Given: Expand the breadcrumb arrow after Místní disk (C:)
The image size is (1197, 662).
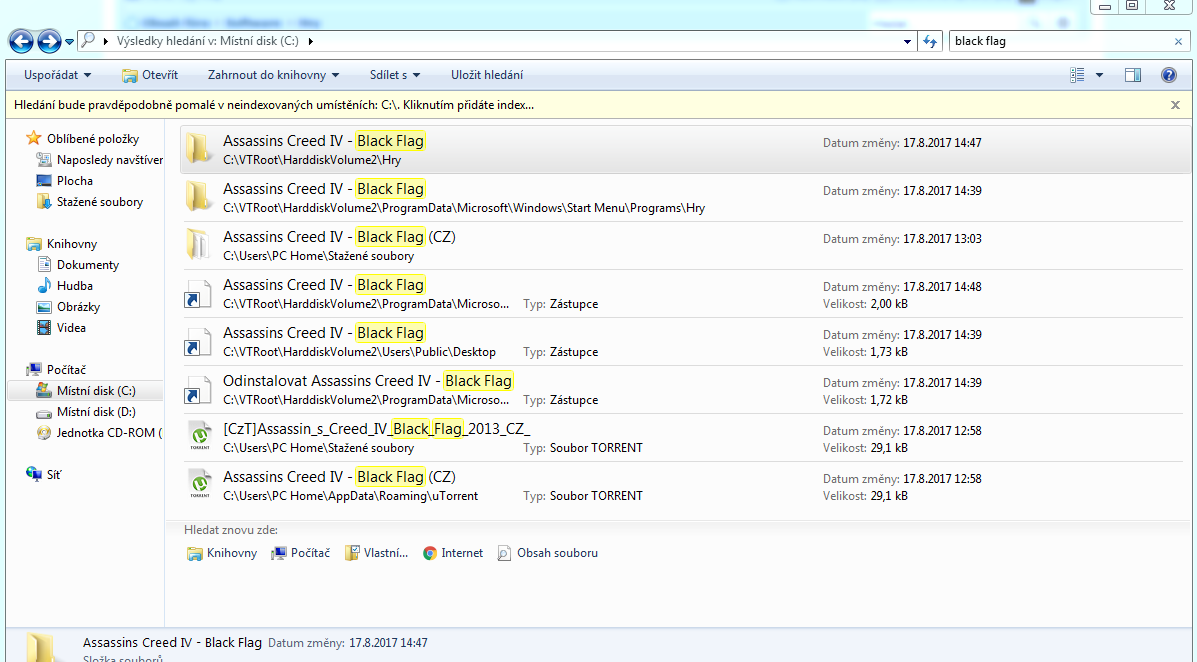Looking at the screenshot, I should coord(311,41).
